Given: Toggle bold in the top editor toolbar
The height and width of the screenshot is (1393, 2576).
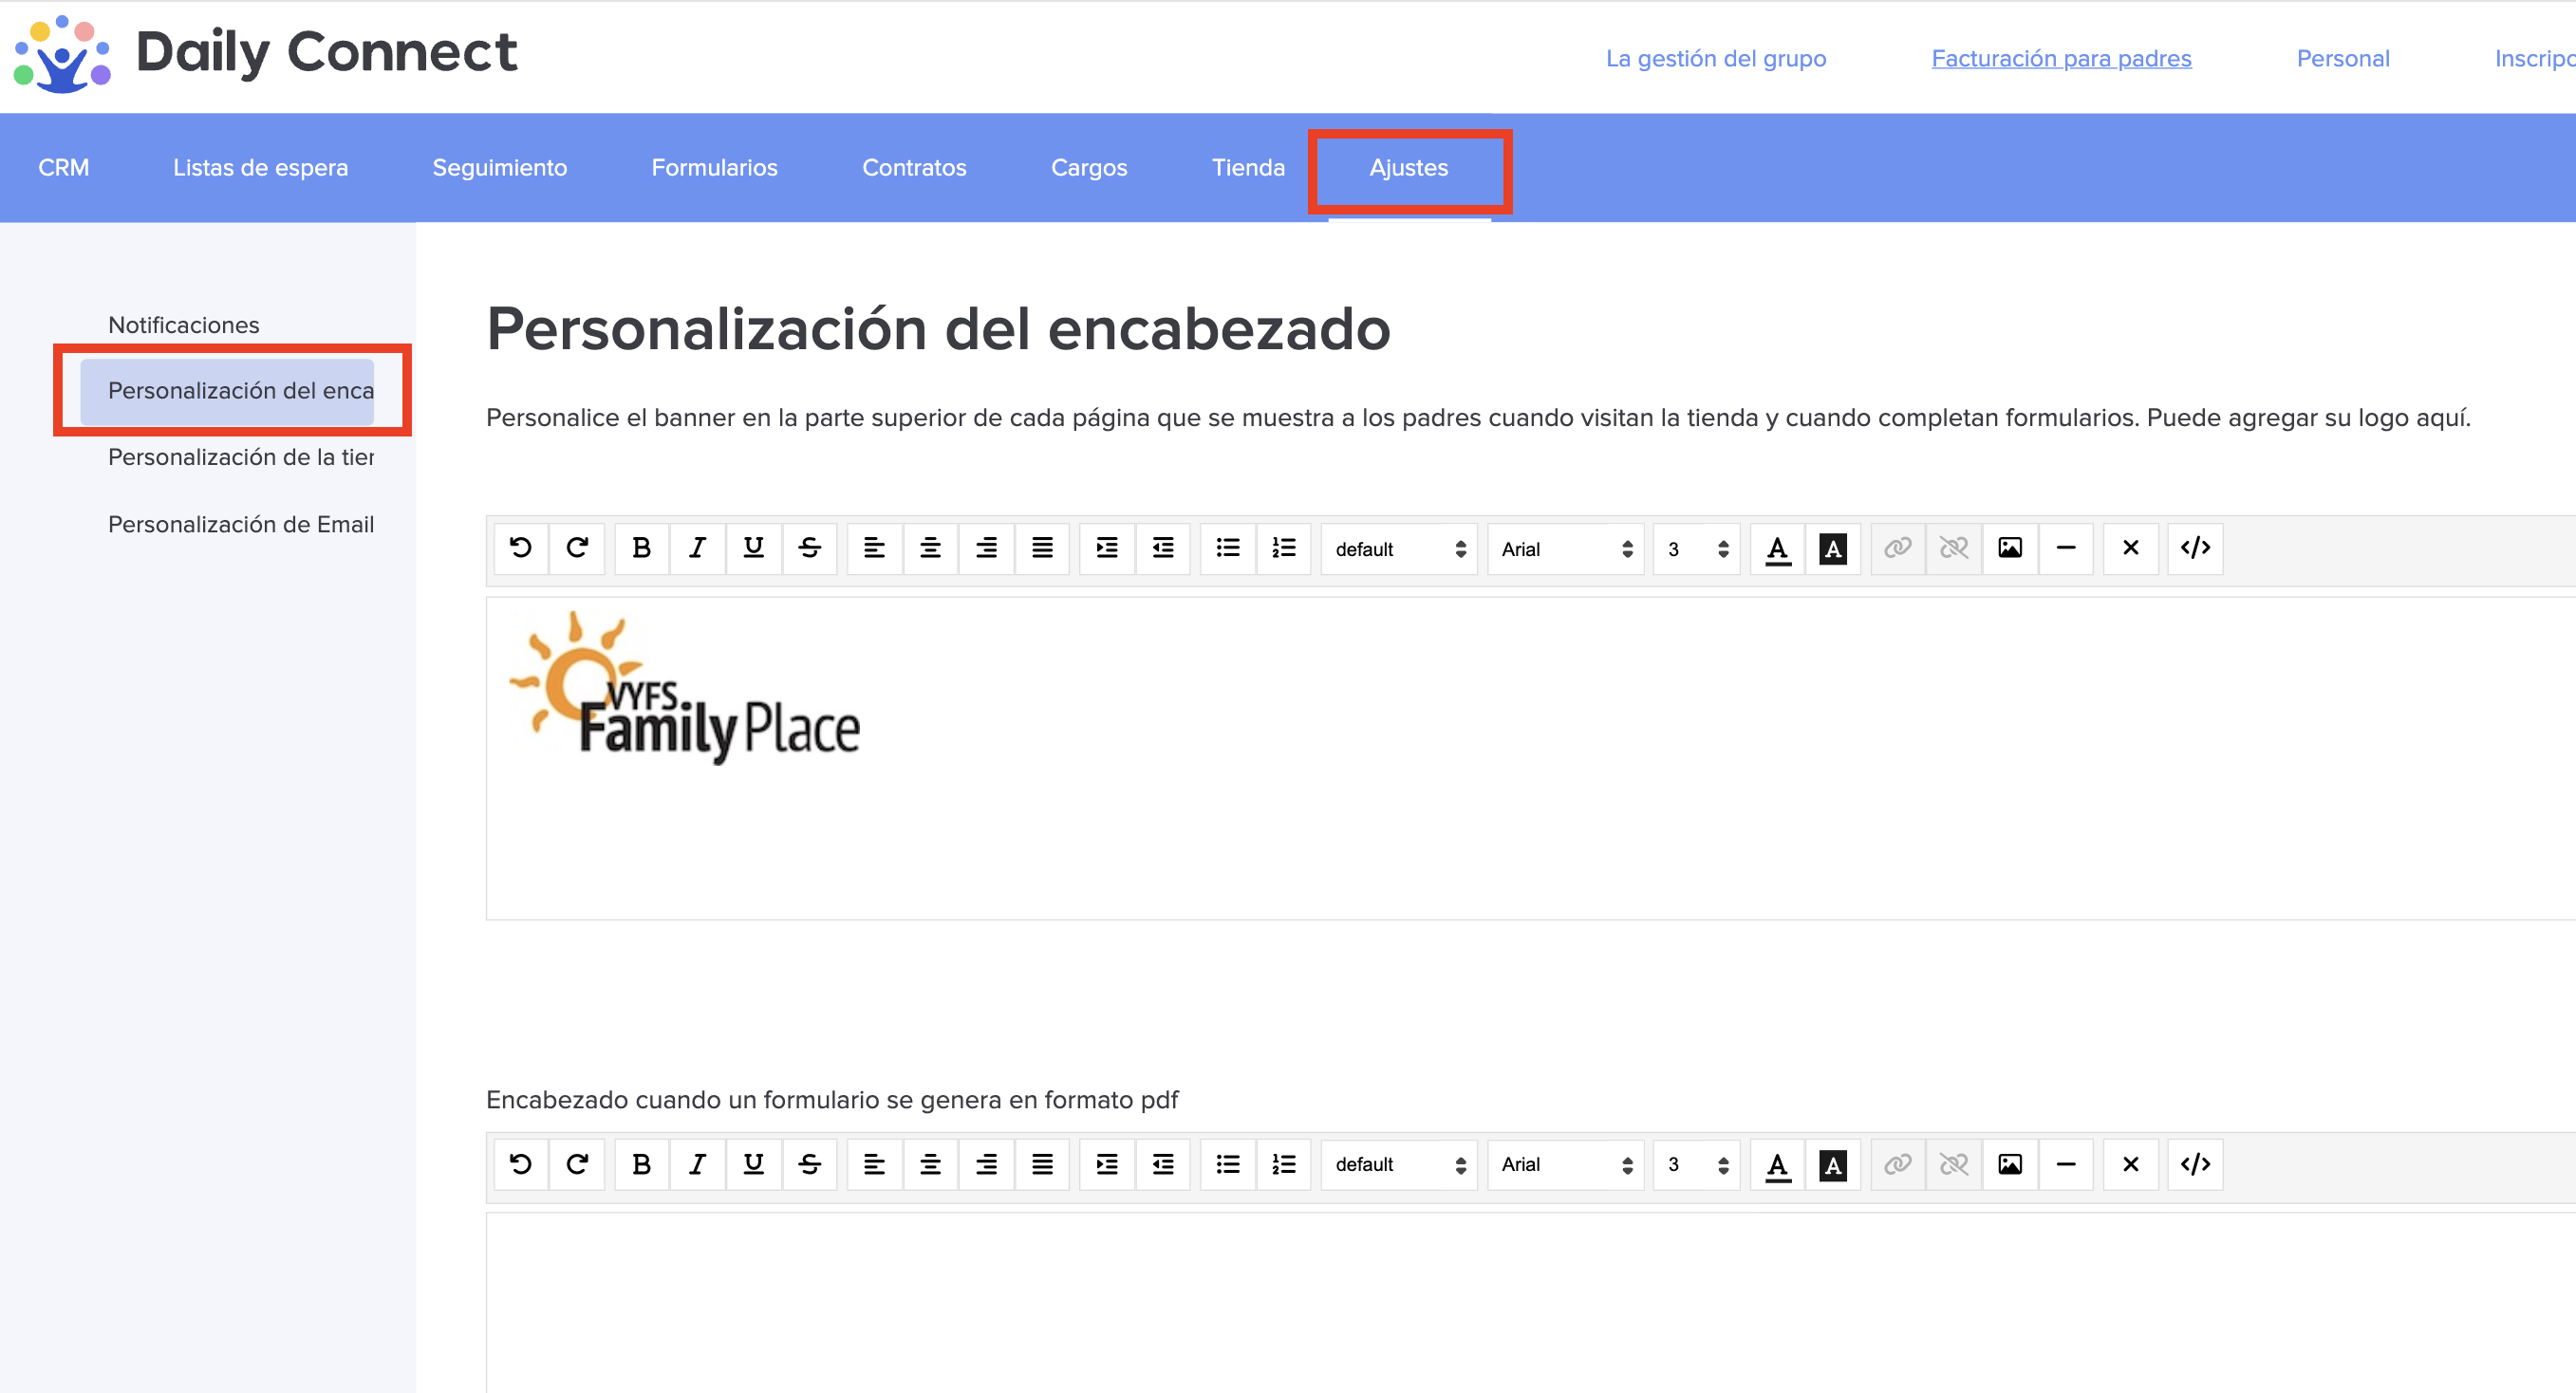Looking at the screenshot, I should 641,548.
